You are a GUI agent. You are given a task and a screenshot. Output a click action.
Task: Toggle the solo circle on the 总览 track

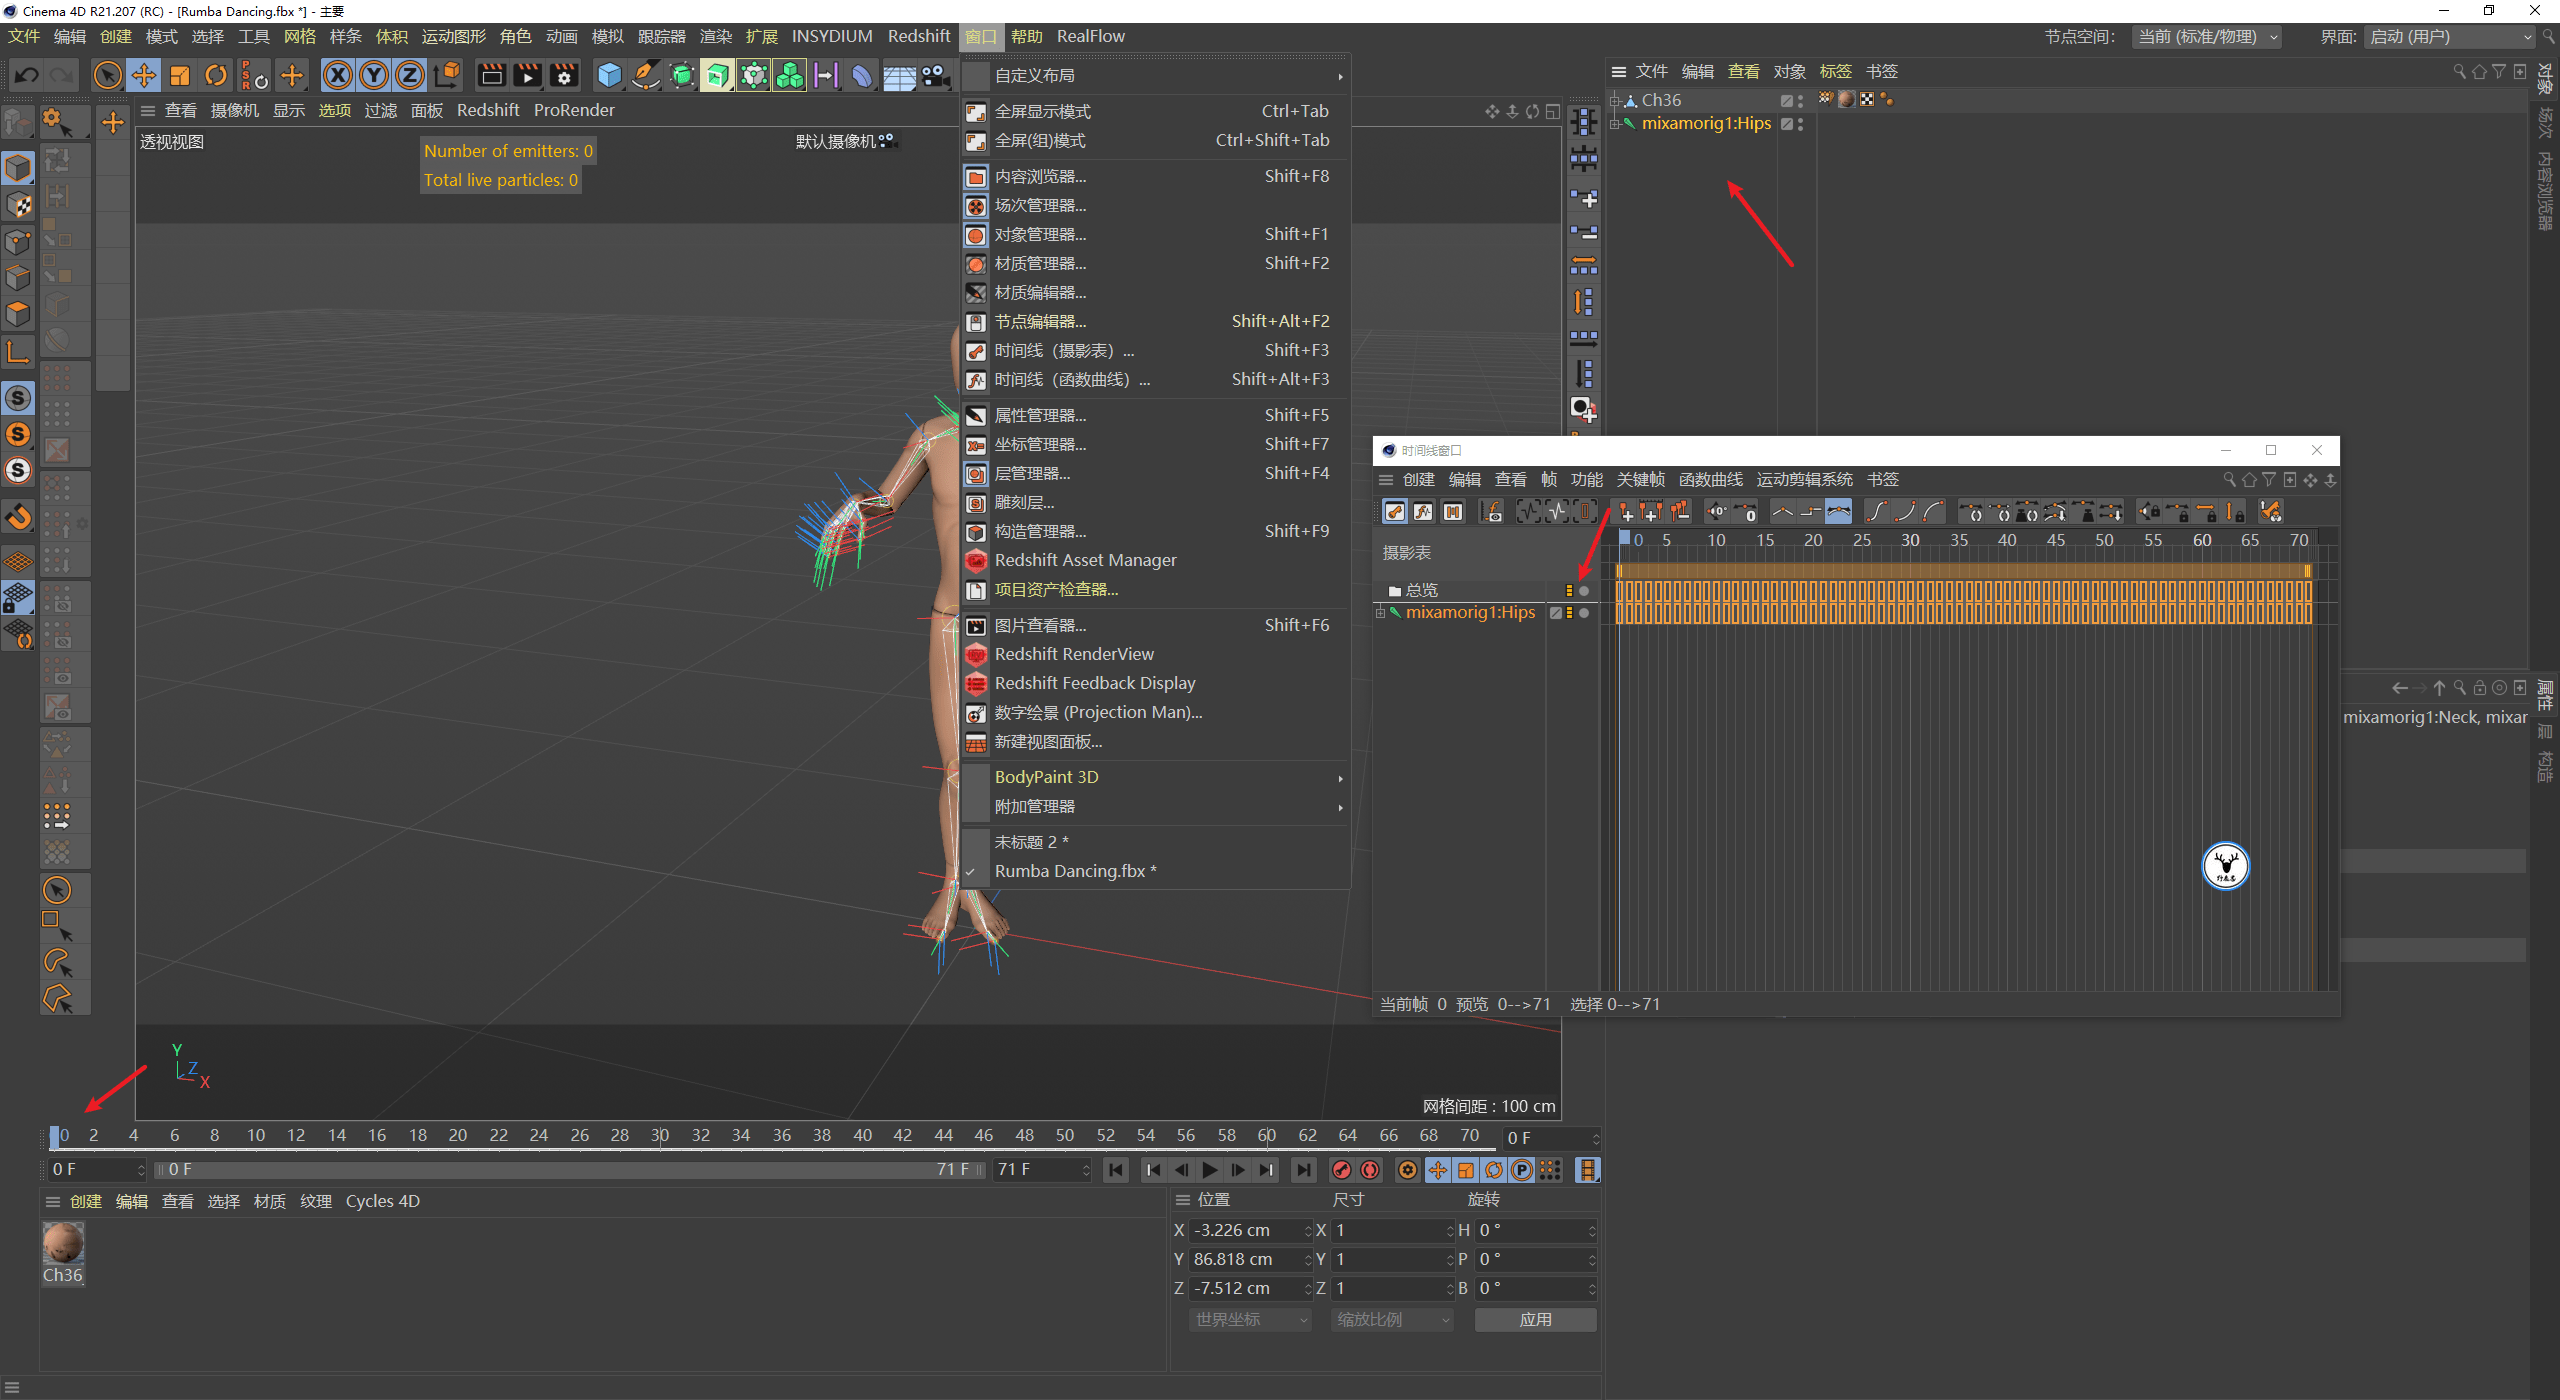[x=1584, y=590]
